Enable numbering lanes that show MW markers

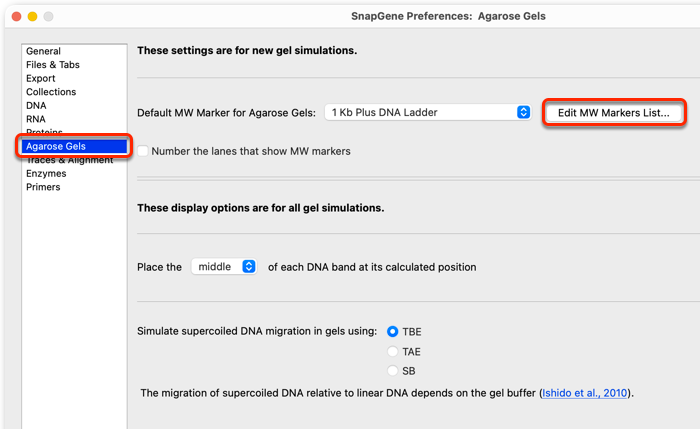(143, 151)
